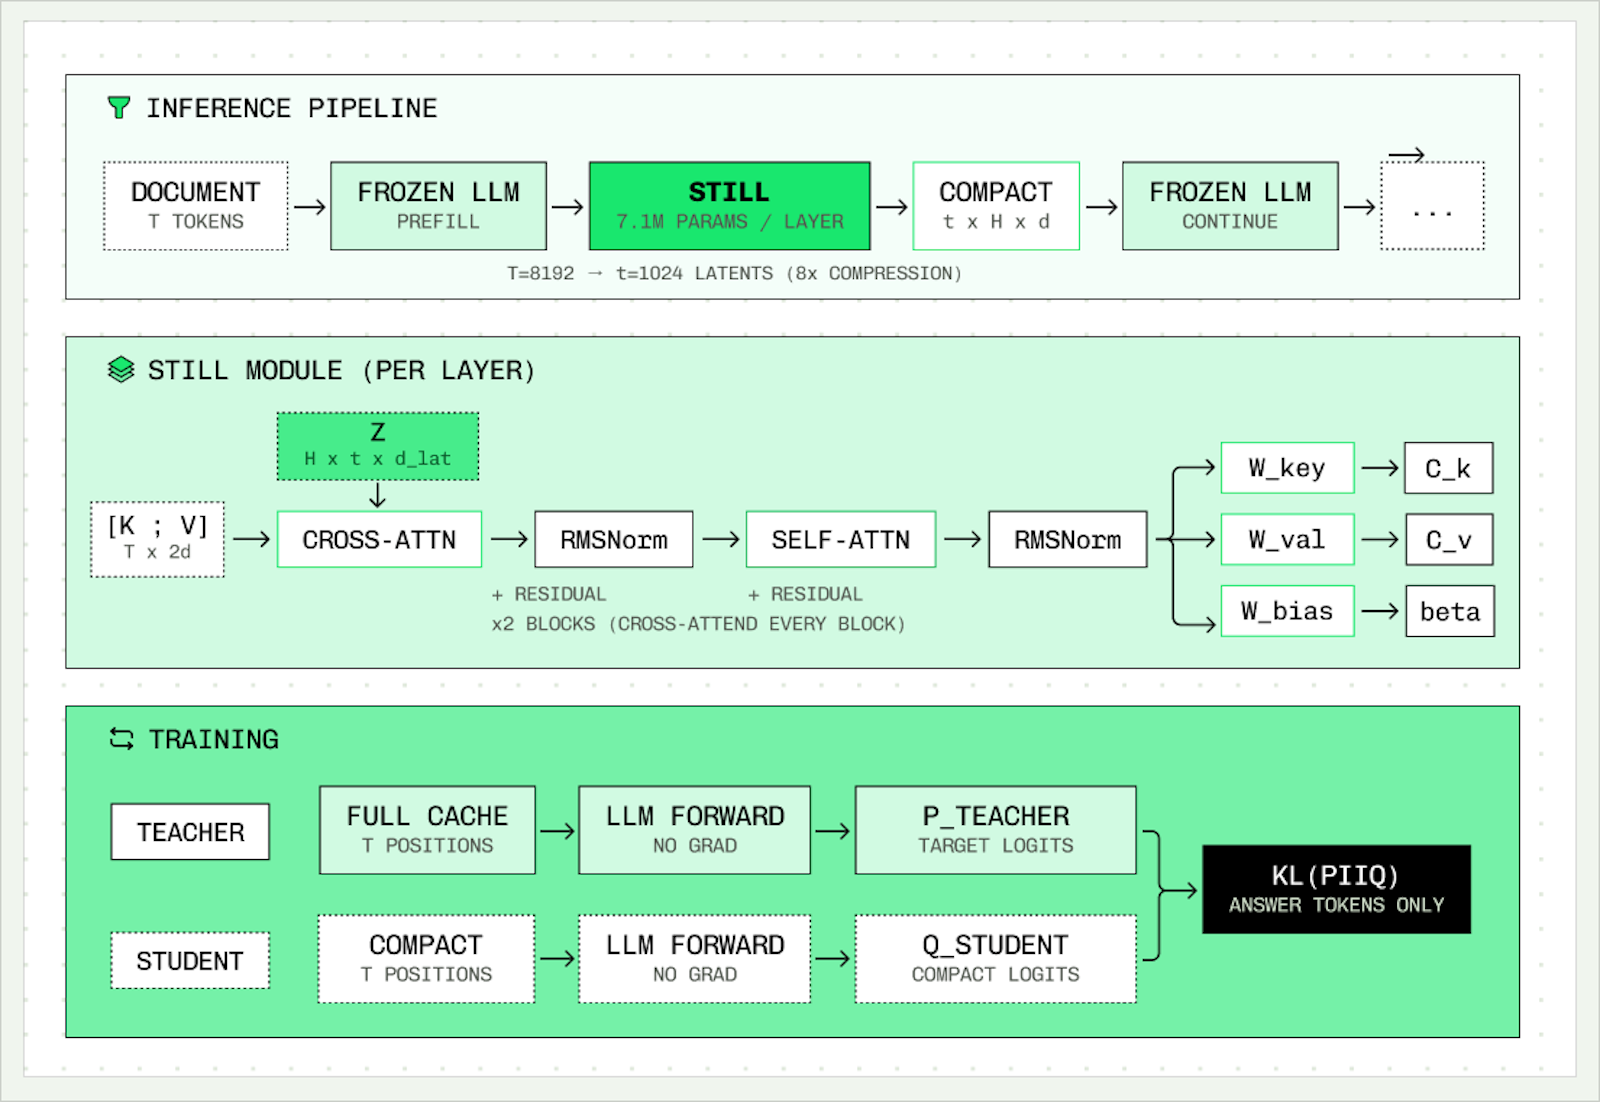The height and width of the screenshot is (1102, 1600).
Task: Select the Q_STUDENT COMPACT LOGITS box
Action: [996, 959]
